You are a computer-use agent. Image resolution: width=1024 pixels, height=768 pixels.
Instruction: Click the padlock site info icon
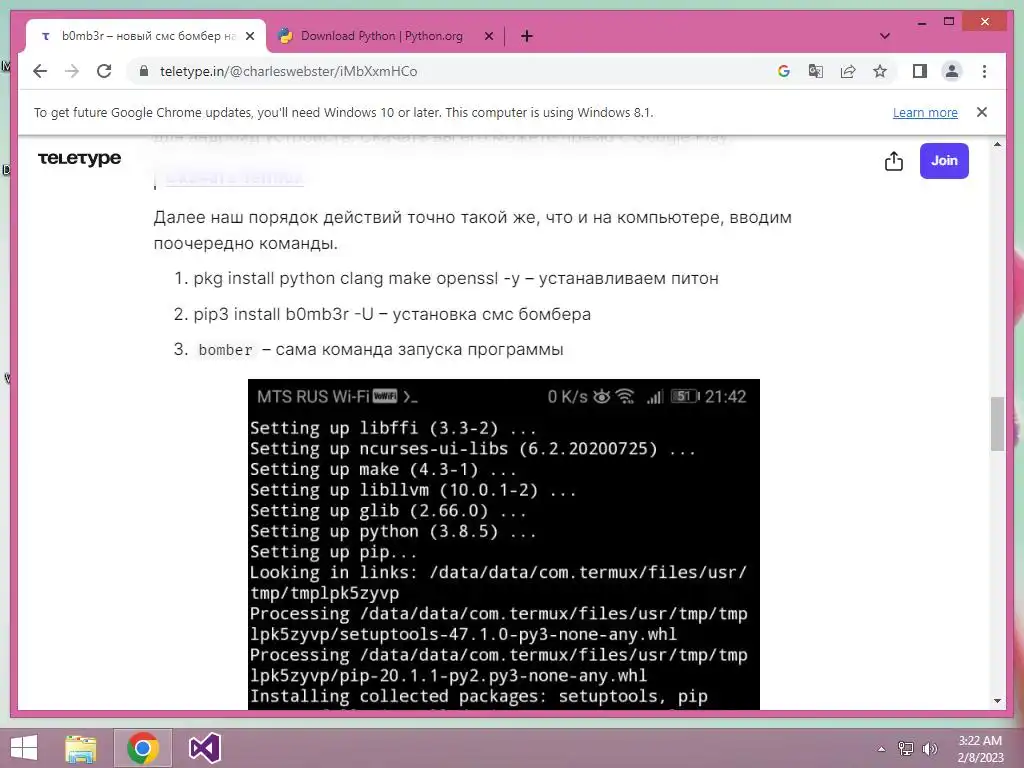(144, 71)
